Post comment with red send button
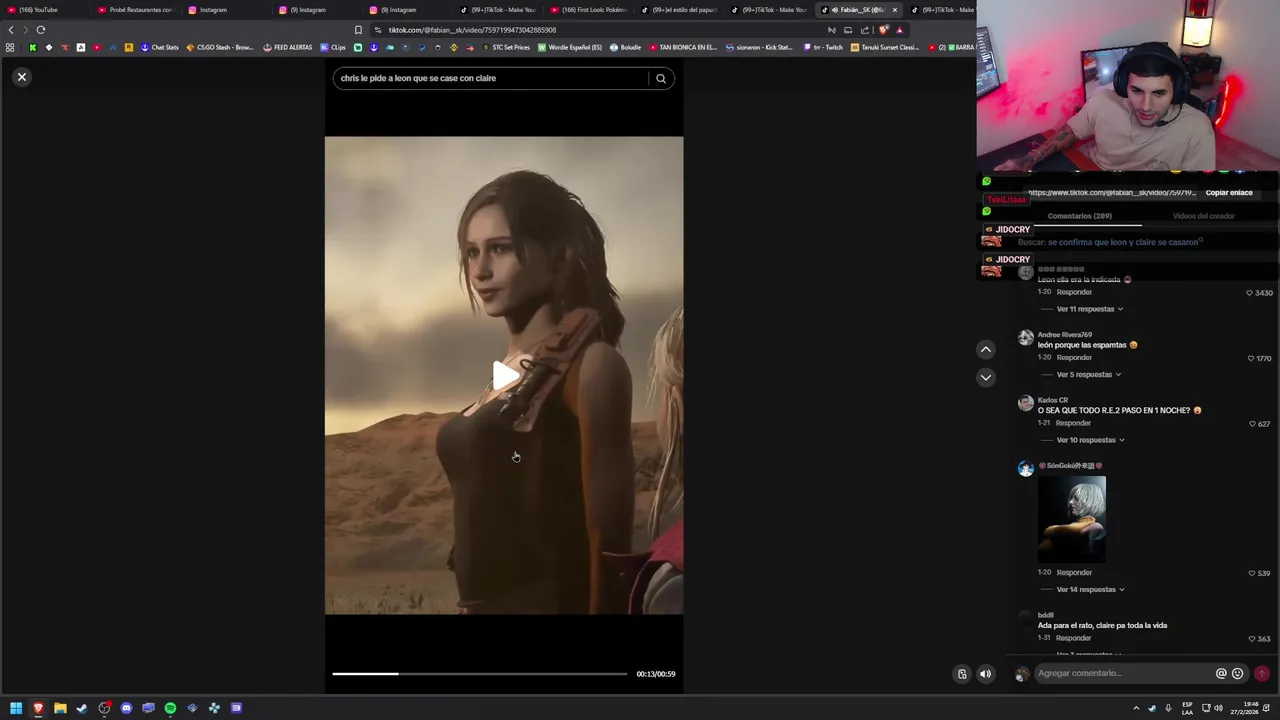 click(1262, 674)
